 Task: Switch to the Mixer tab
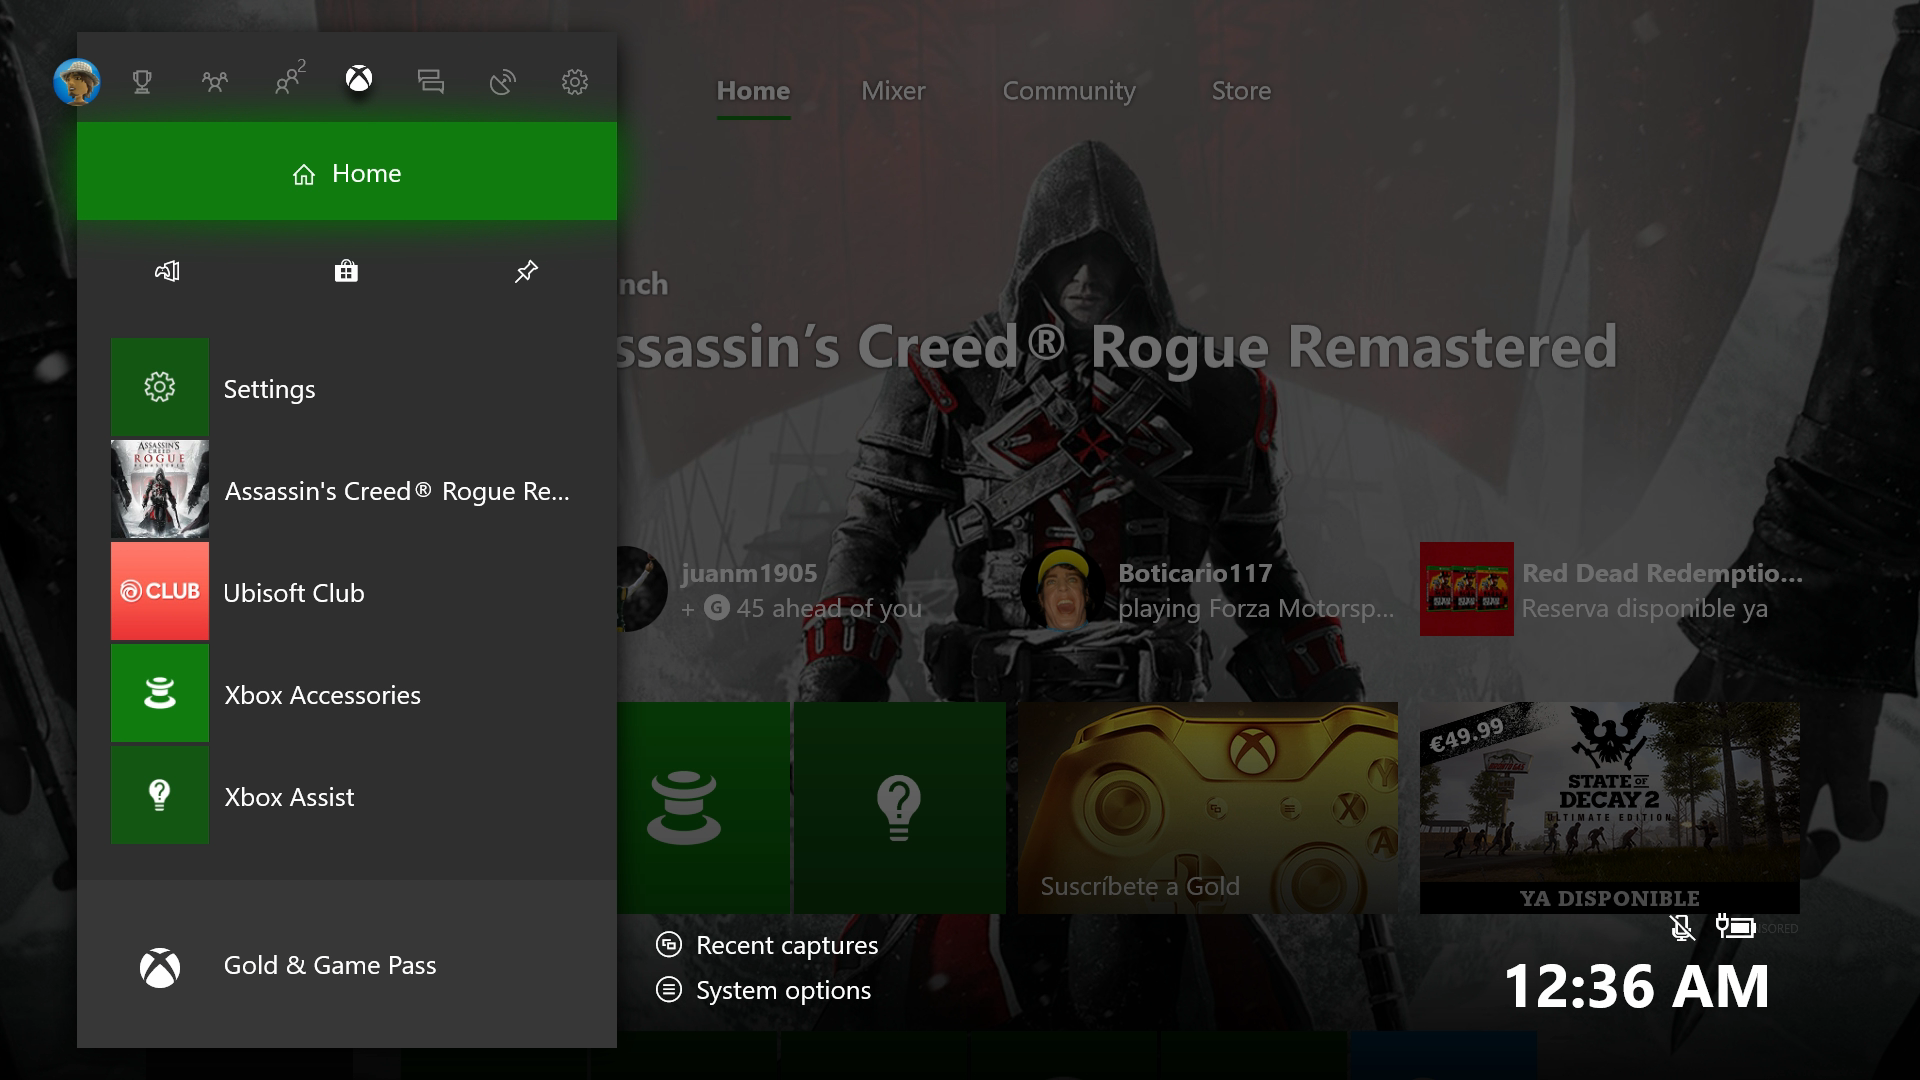click(x=893, y=91)
